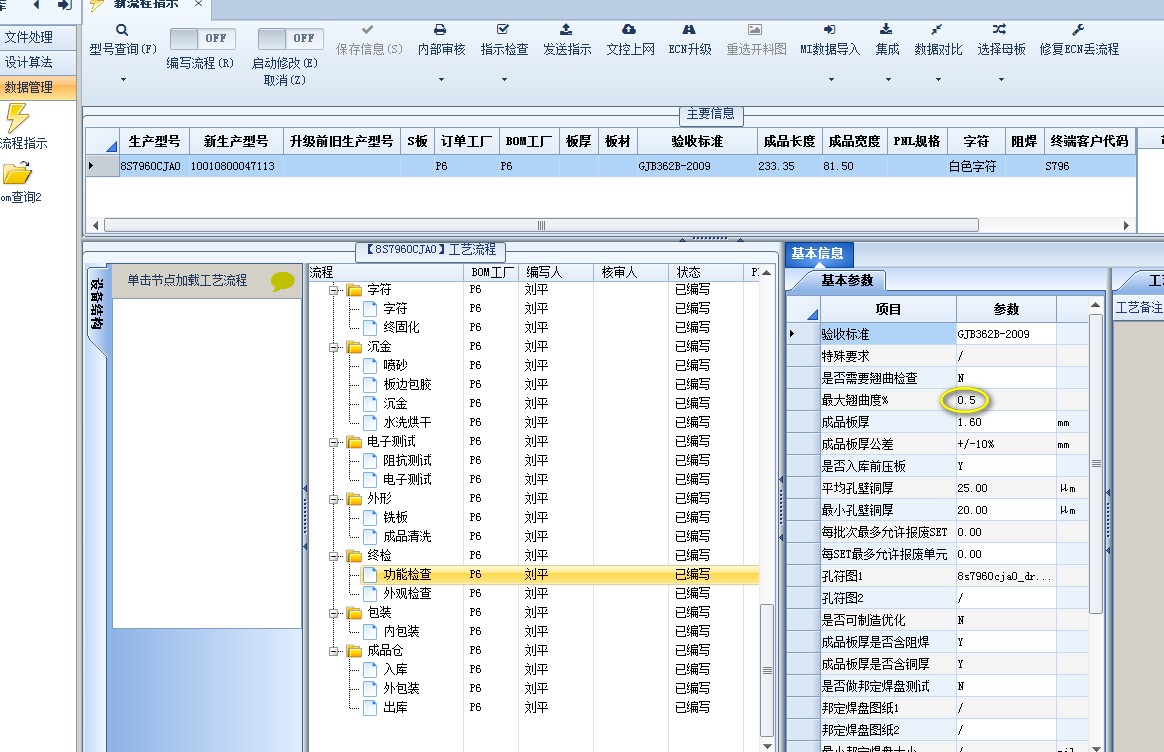1164x752 pixels.
Task: Select the 终固化 process node
Action: (401, 327)
